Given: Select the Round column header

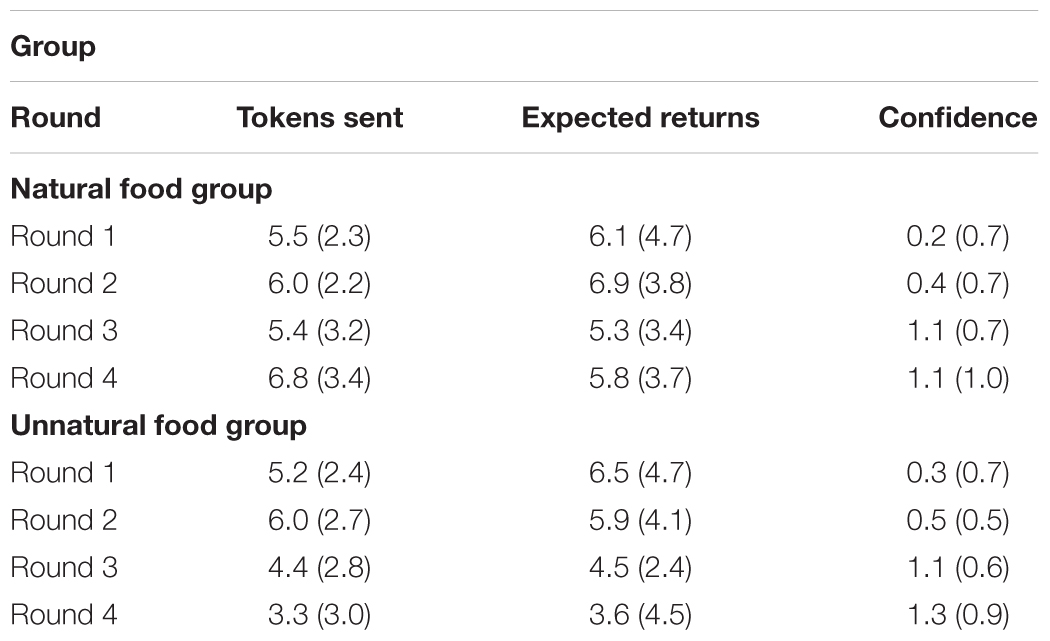Looking at the screenshot, I should [x=56, y=117].
